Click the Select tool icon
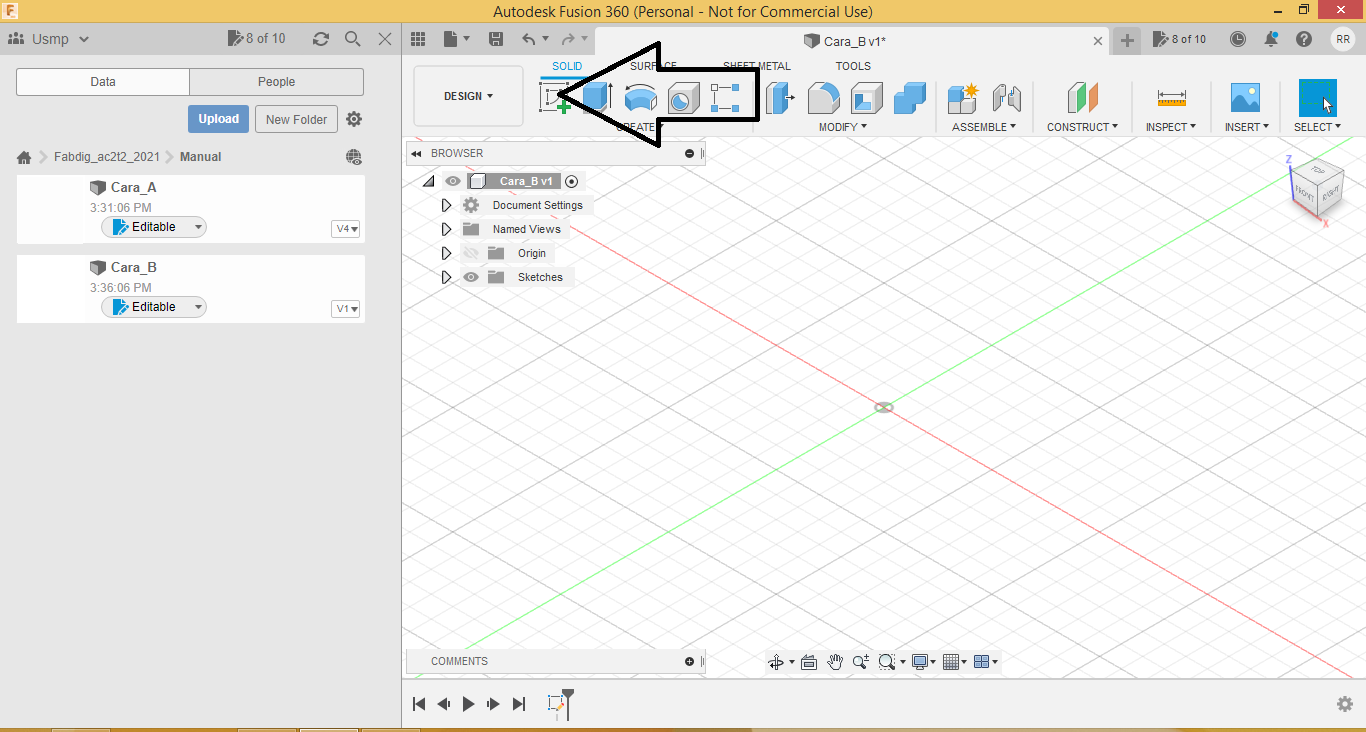The height and width of the screenshot is (732, 1366). click(1317, 98)
